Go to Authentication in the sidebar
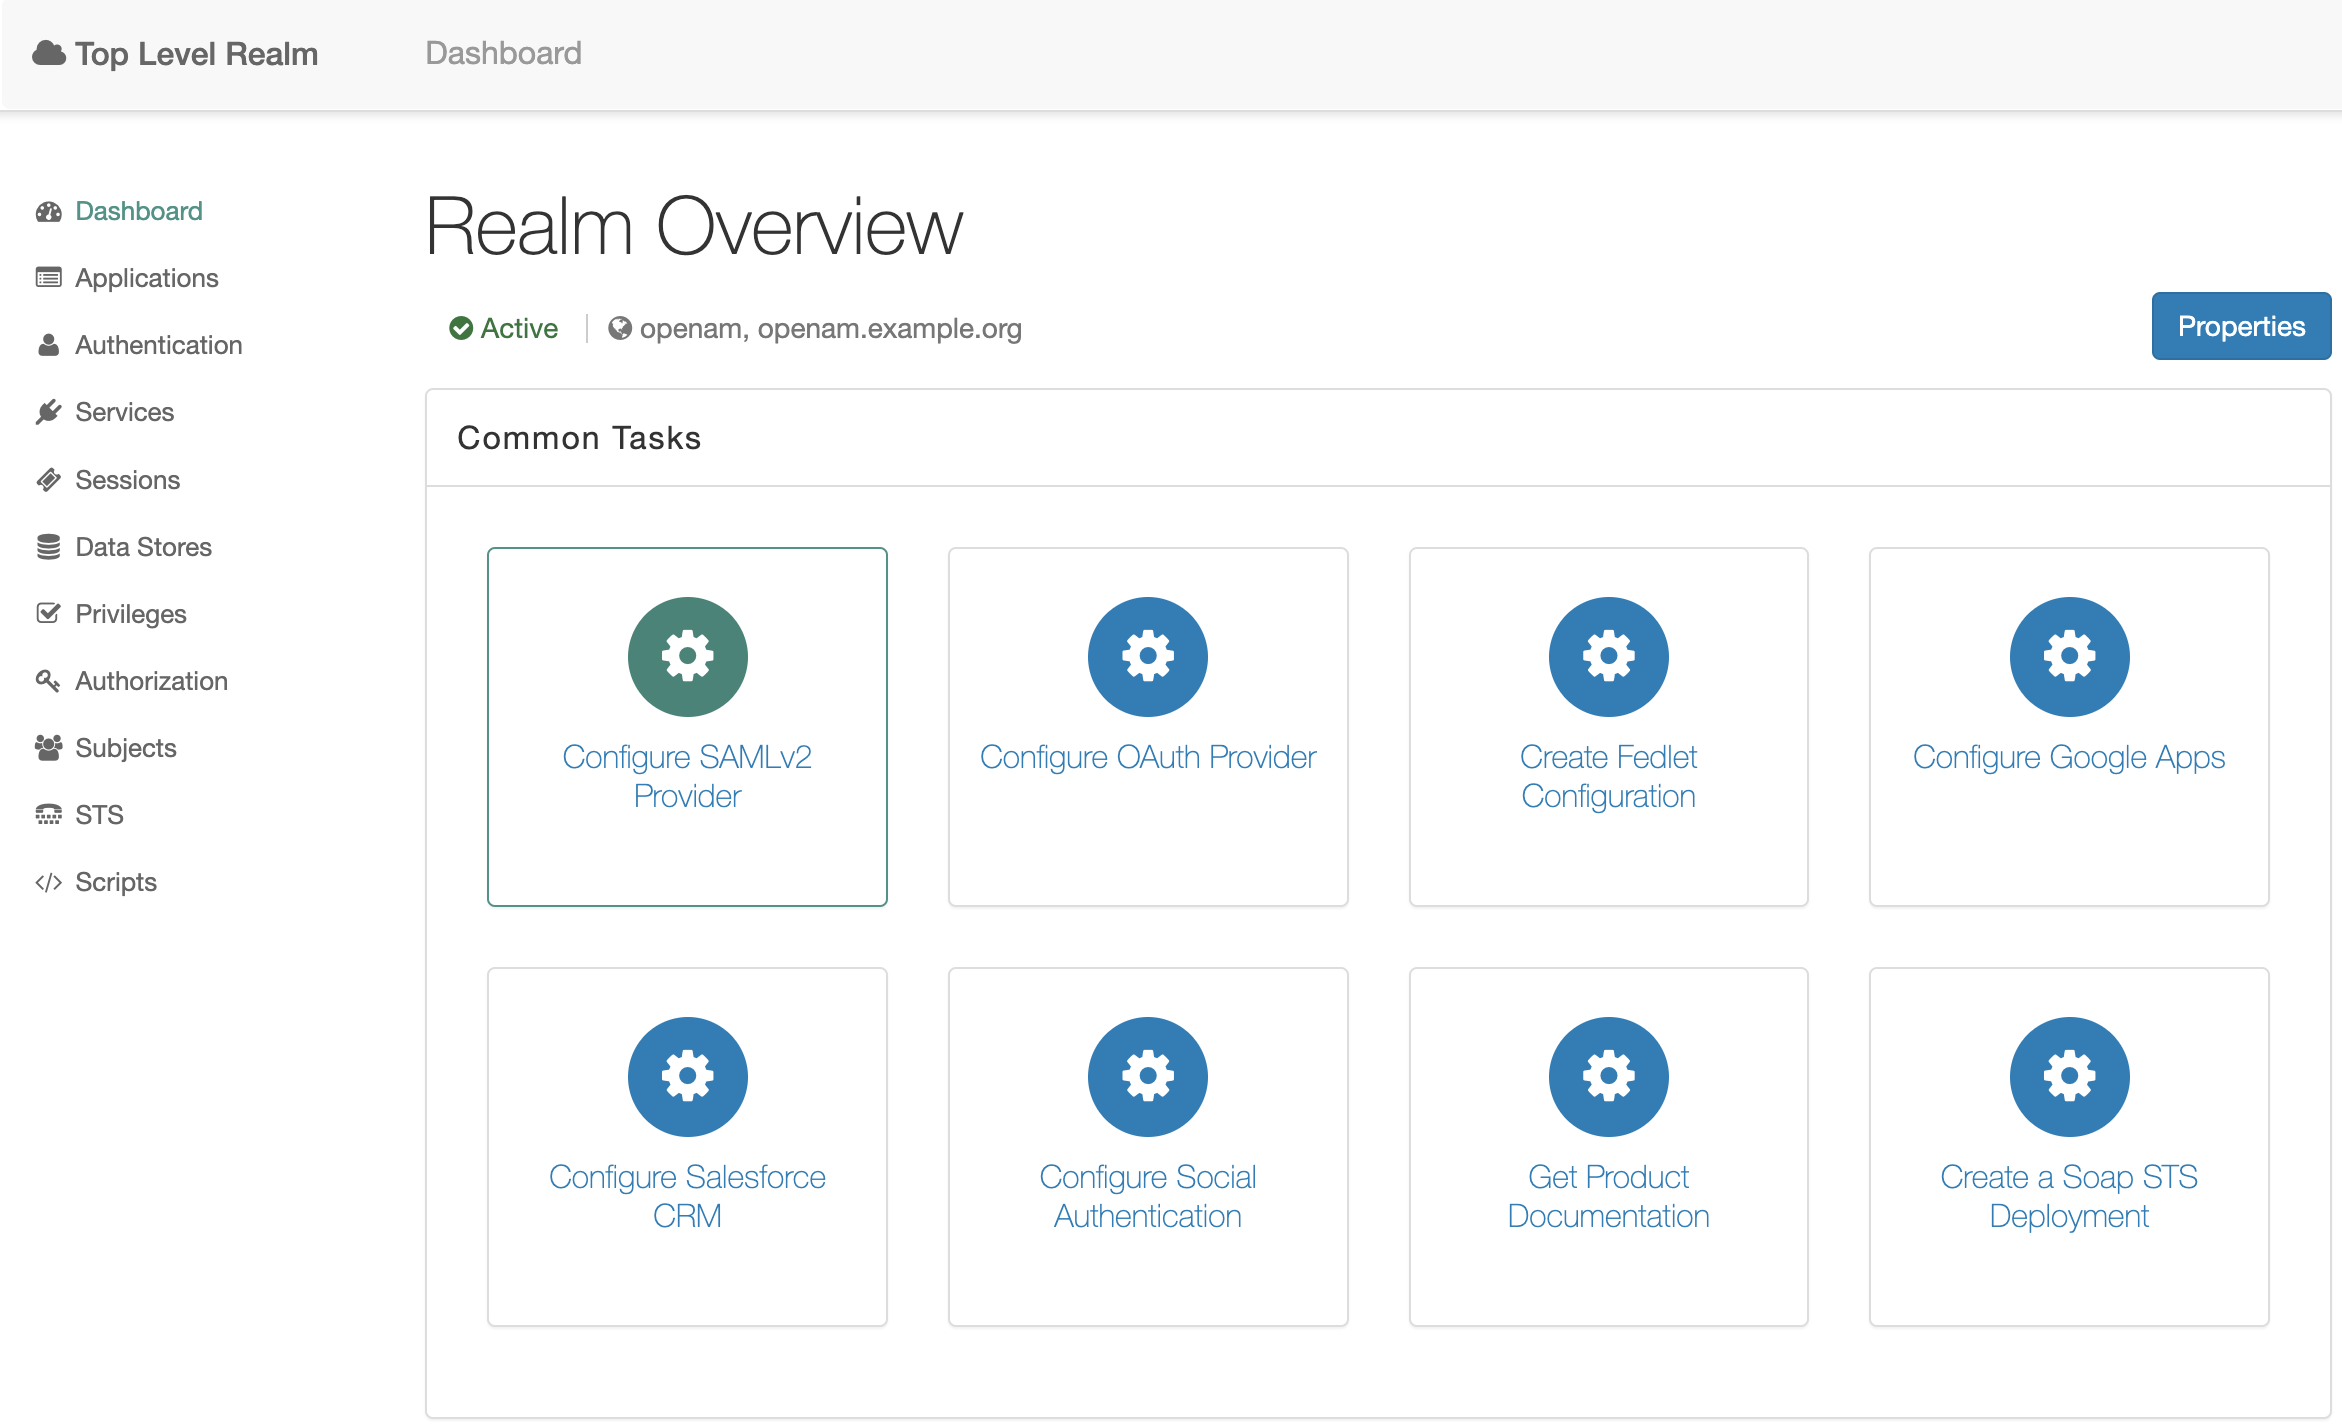This screenshot has width=2342, height=1426. pos(158,345)
